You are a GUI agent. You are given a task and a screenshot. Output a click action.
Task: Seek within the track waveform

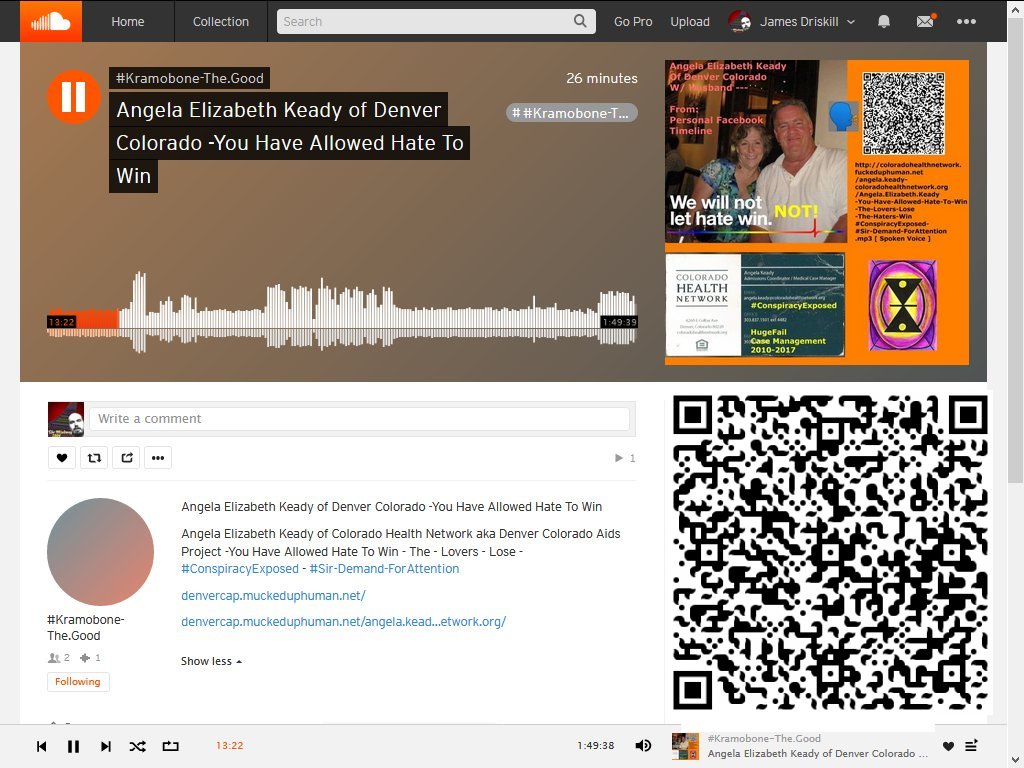pos(342,312)
